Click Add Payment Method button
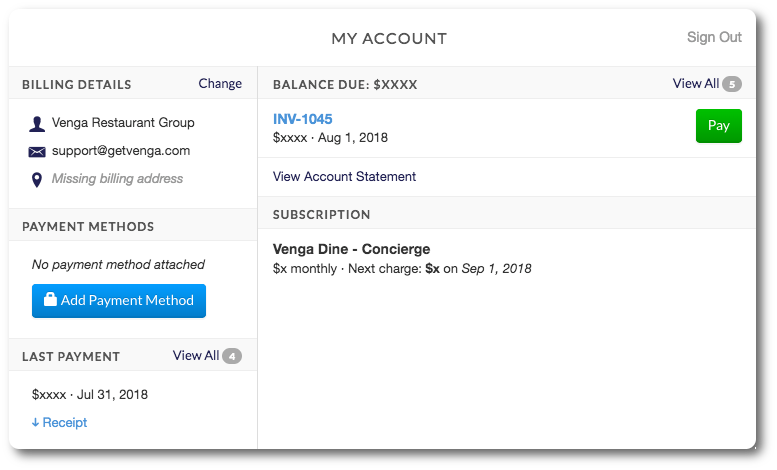The image size is (777, 470). [x=119, y=301]
